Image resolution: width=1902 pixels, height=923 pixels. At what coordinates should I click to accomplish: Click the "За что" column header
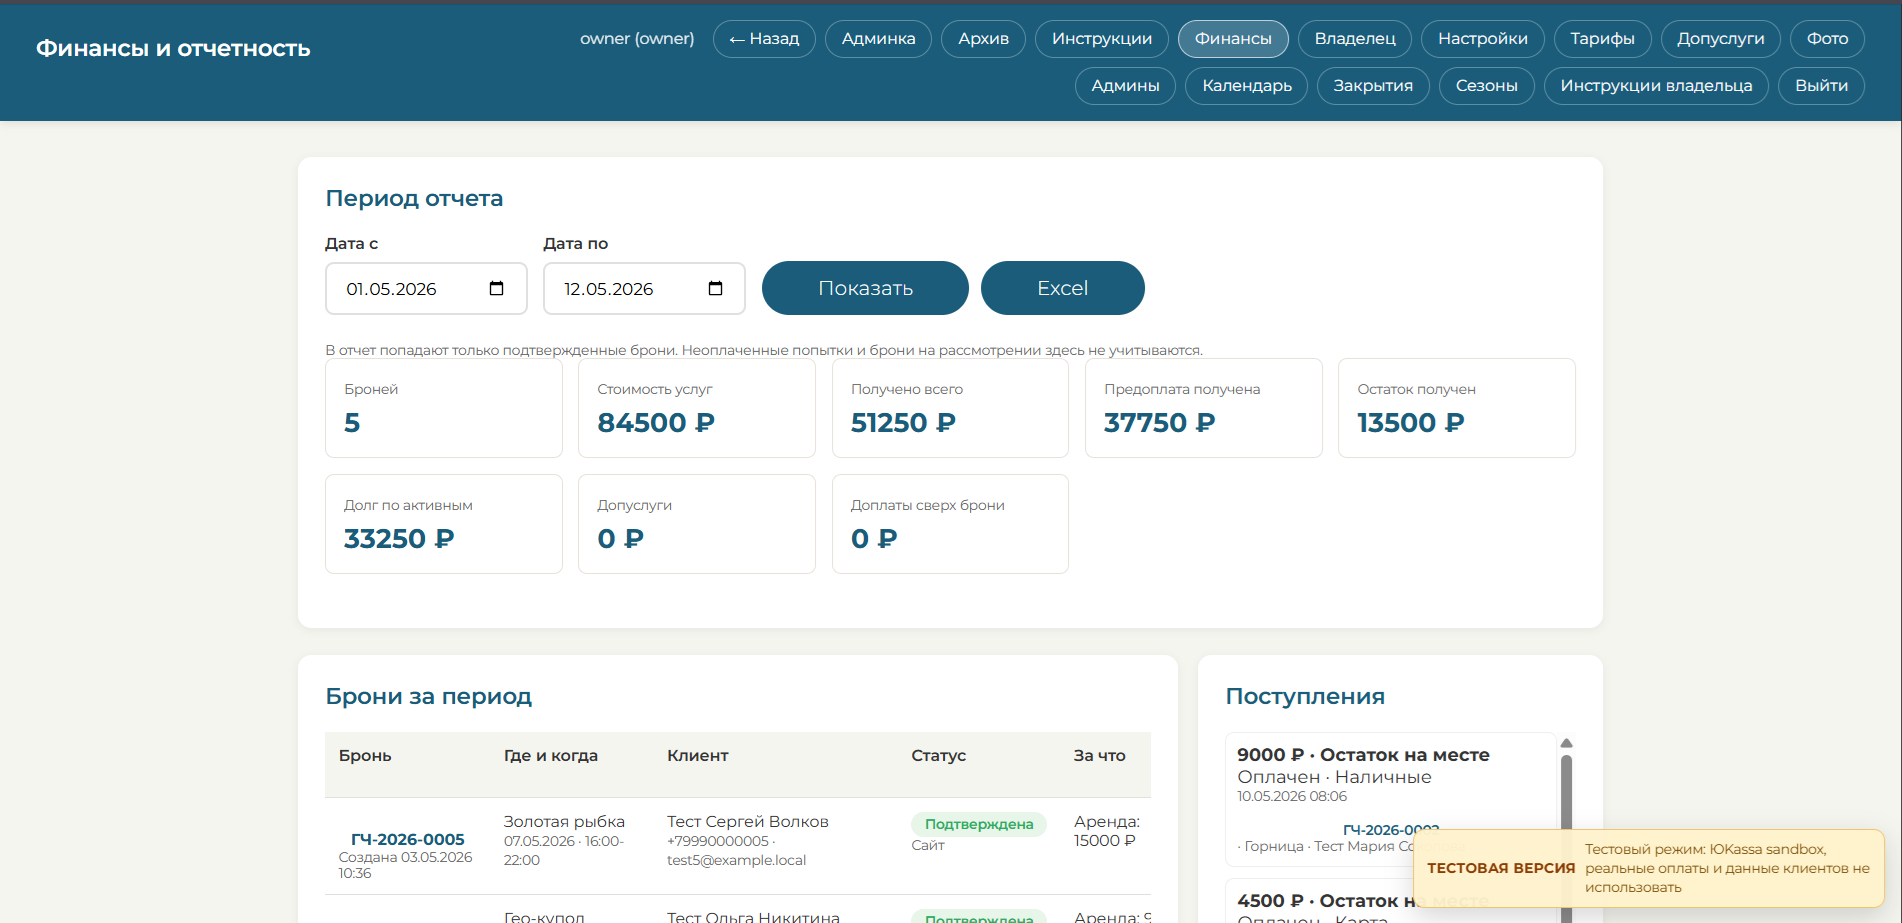(x=1099, y=756)
